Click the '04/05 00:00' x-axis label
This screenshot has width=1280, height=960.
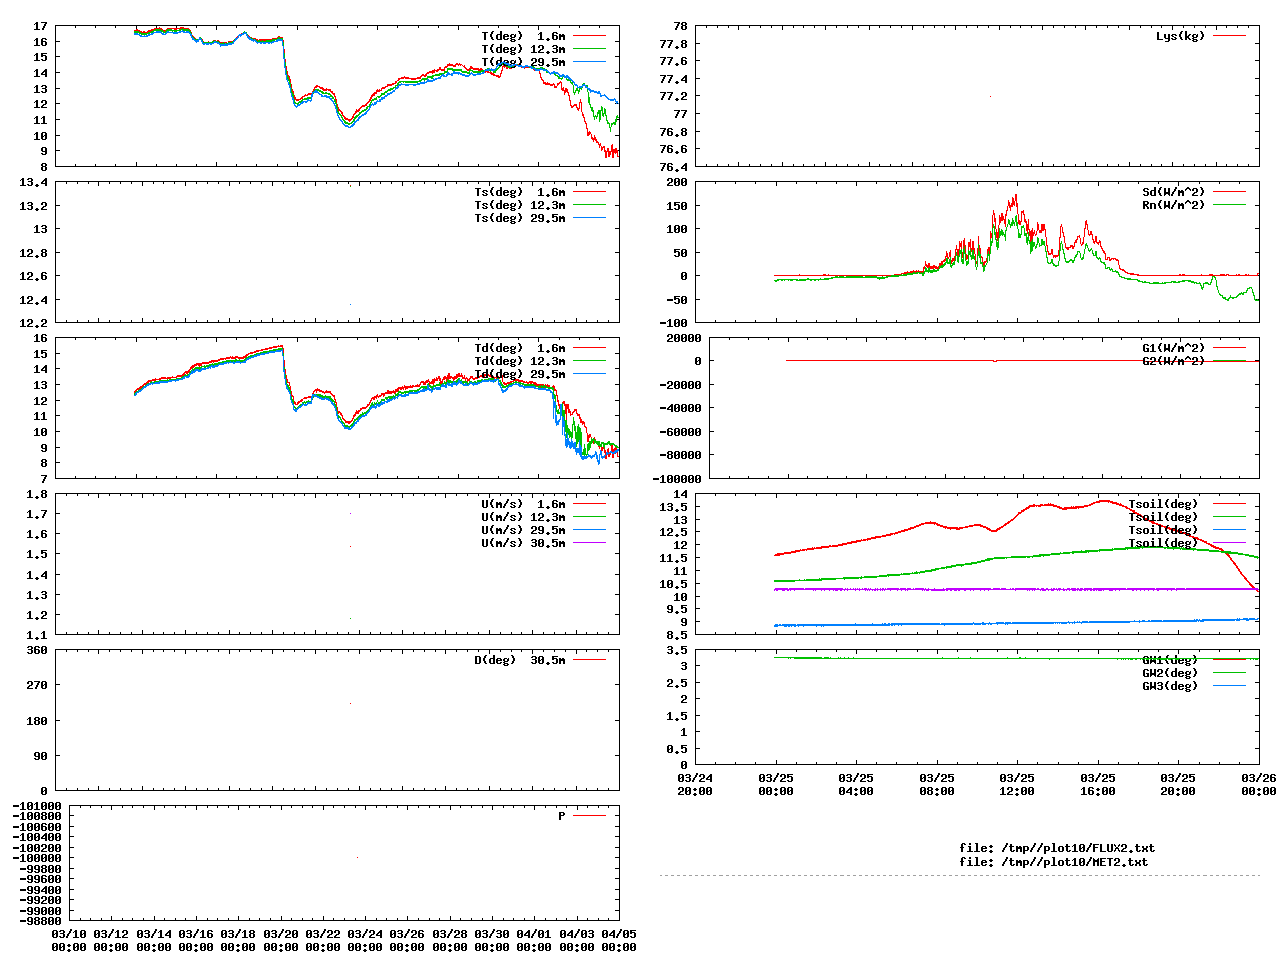pos(618,940)
